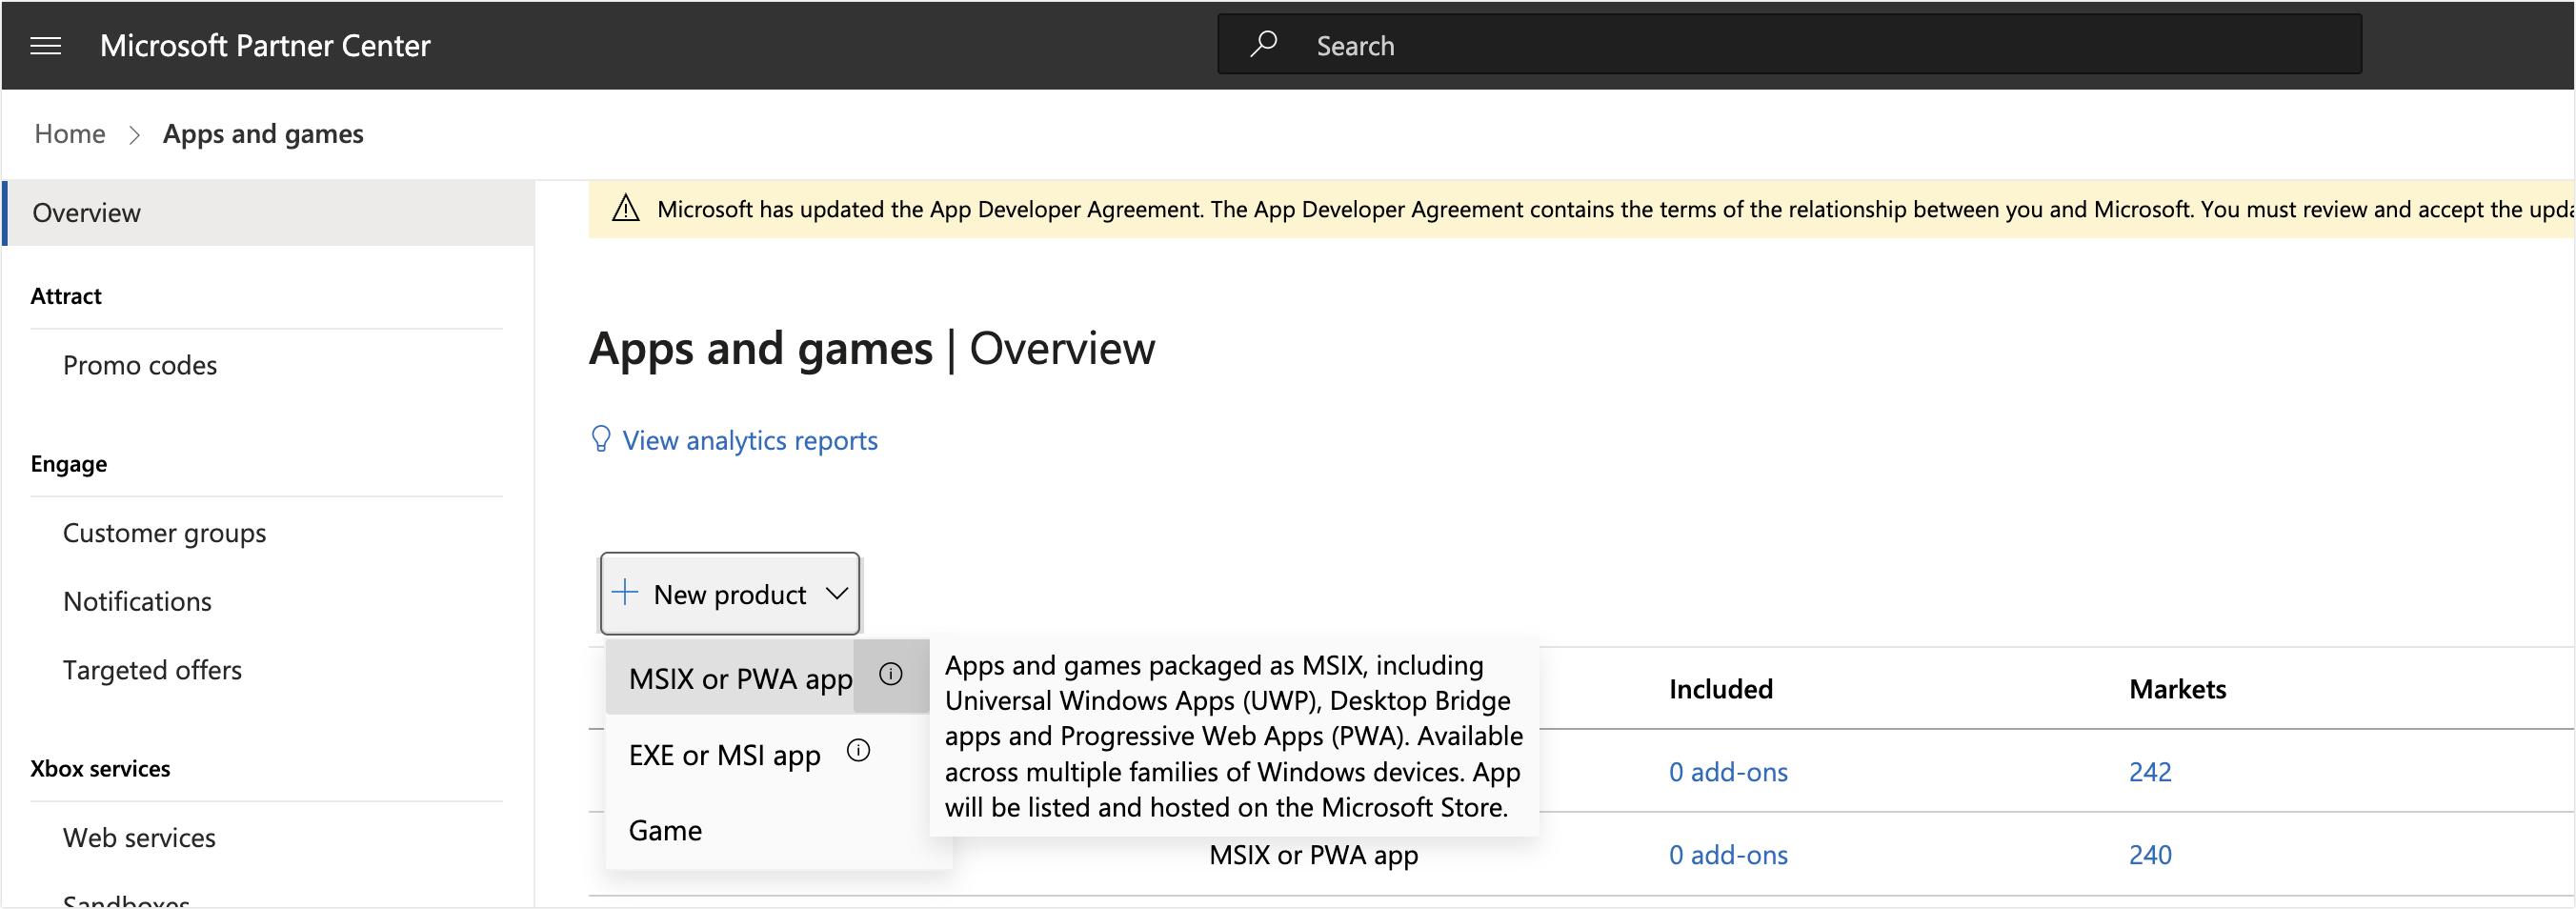This screenshot has width=2576, height=909.
Task: Click the lightbulb icon beside analytics reports
Action: (x=601, y=440)
